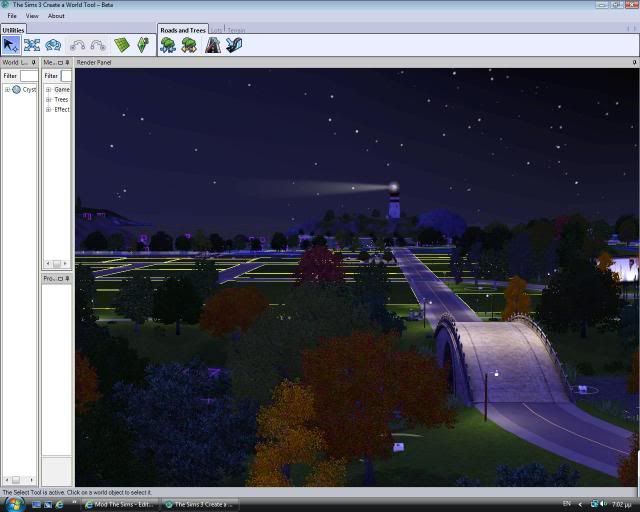Select the second tree tool icon
This screenshot has height=512, width=640.
tap(189, 45)
